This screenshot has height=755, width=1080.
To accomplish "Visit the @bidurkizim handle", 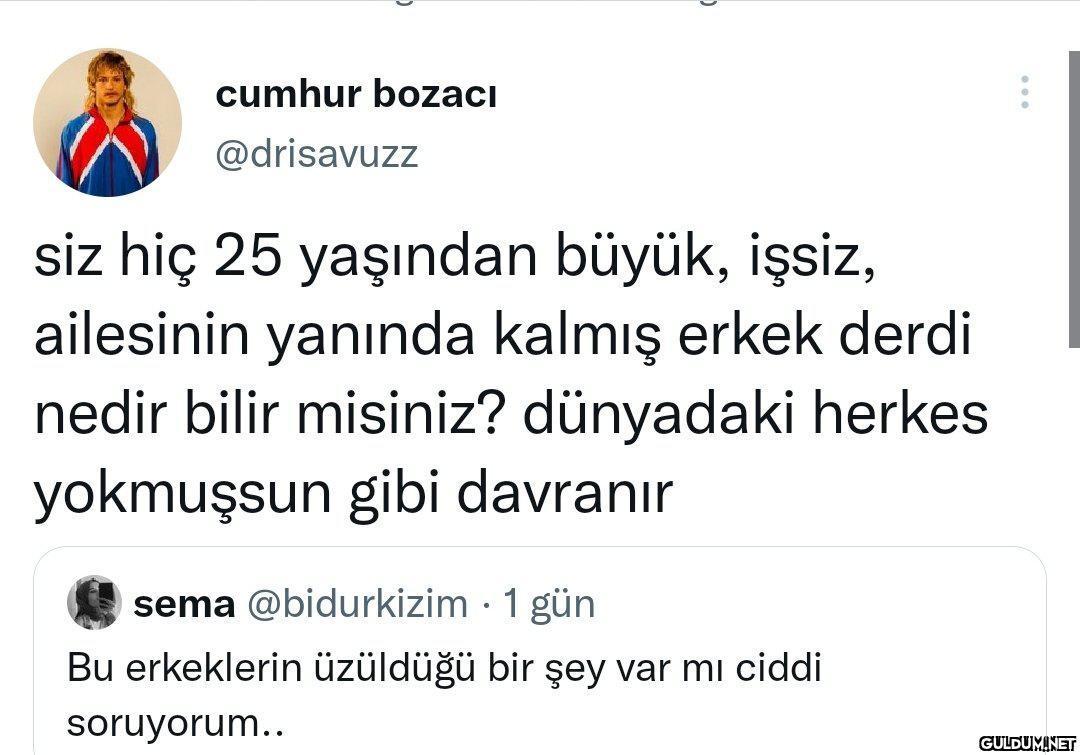I will tap(357, 604).
